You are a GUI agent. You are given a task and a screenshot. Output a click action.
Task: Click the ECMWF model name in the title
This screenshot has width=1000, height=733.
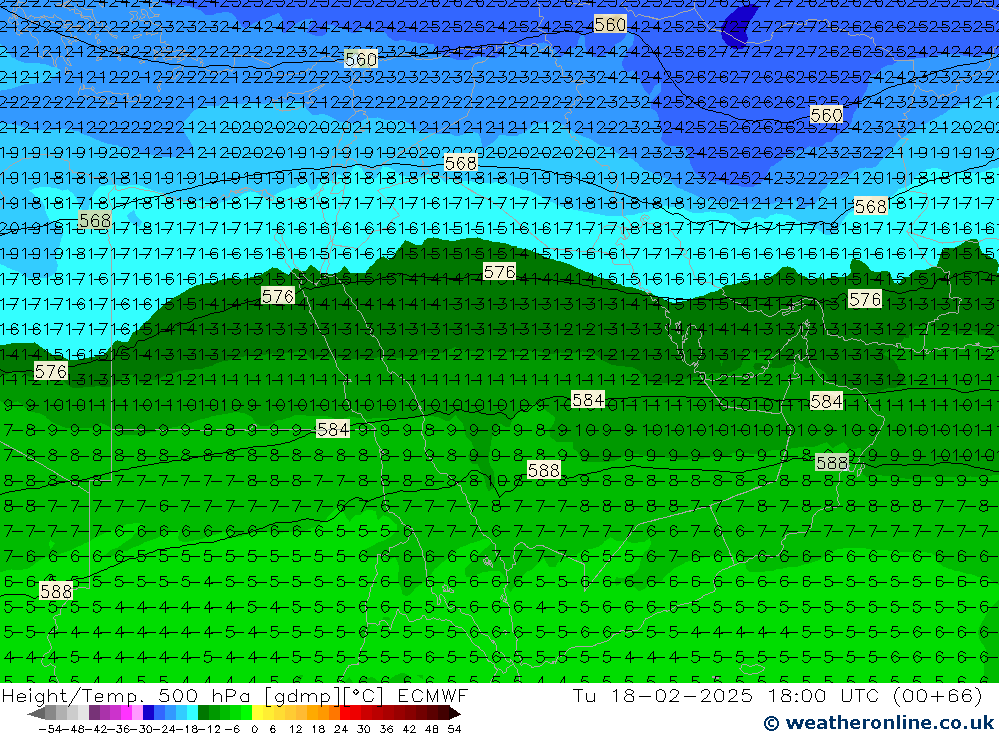tap(432, 695)
